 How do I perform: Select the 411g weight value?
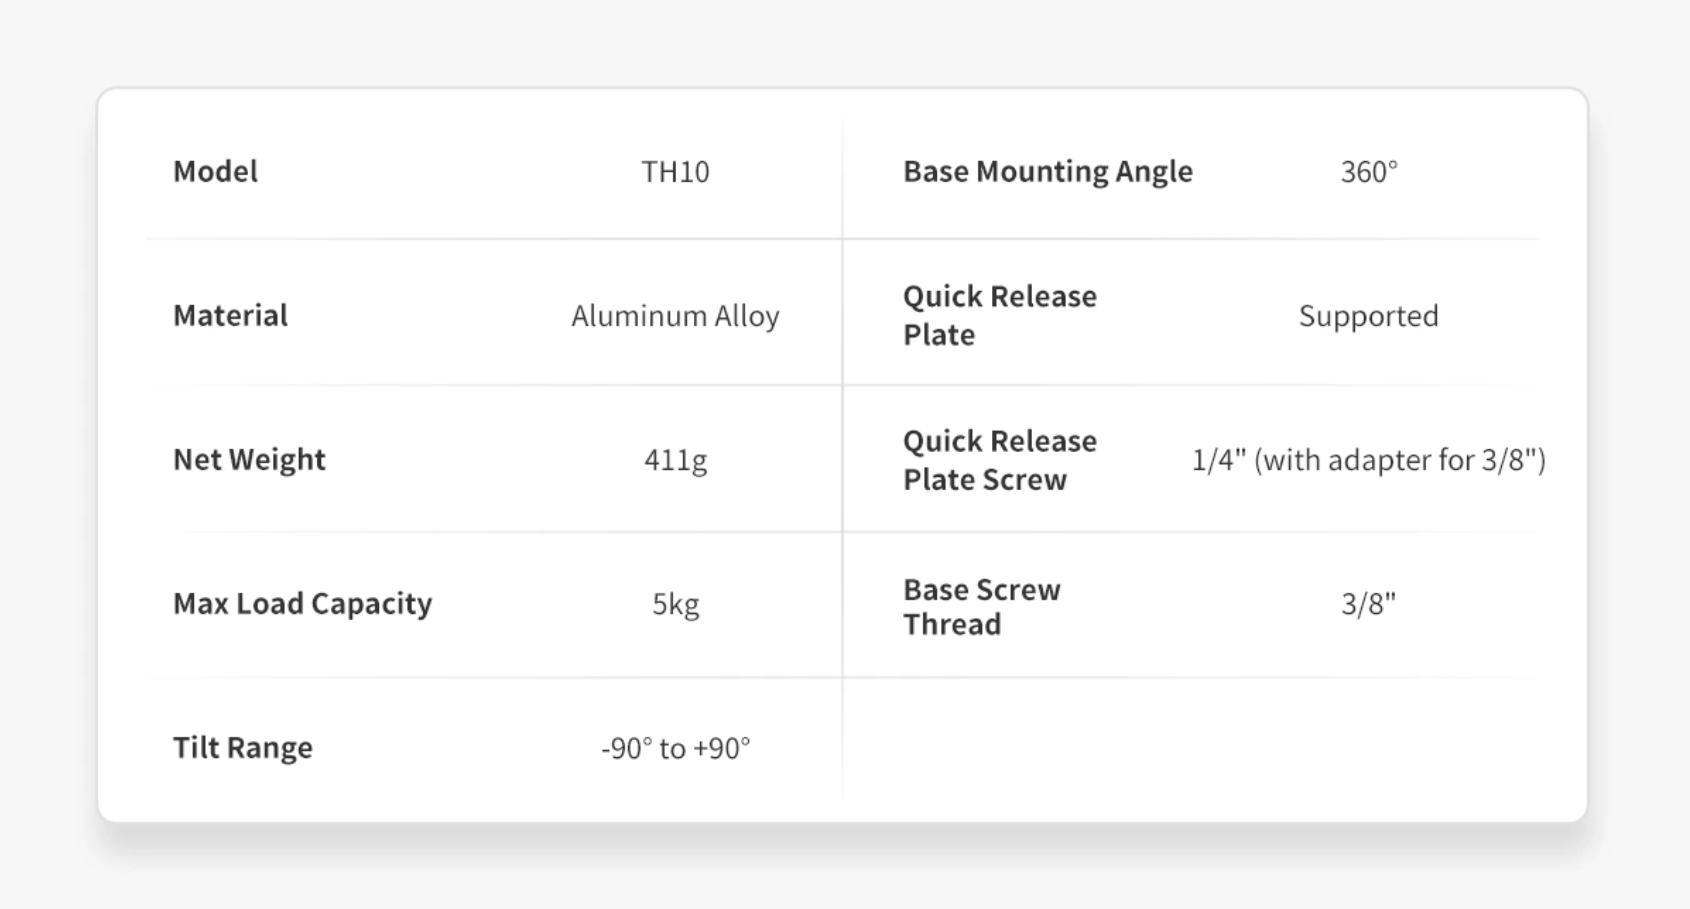675,460
